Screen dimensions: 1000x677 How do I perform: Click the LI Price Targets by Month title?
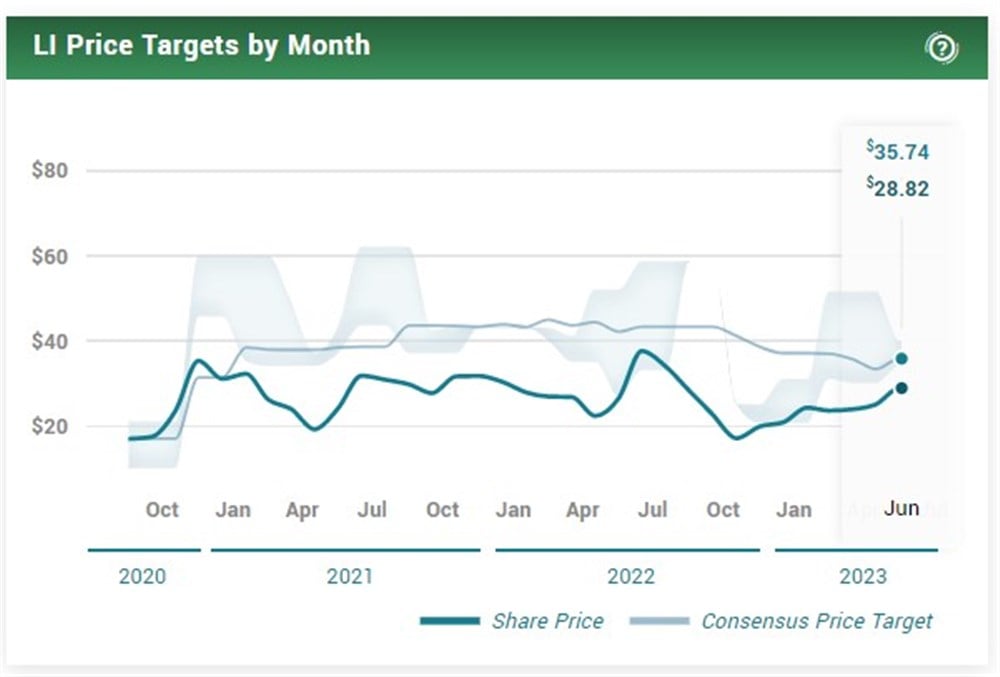pyautogui.click(x=201, y=45)
